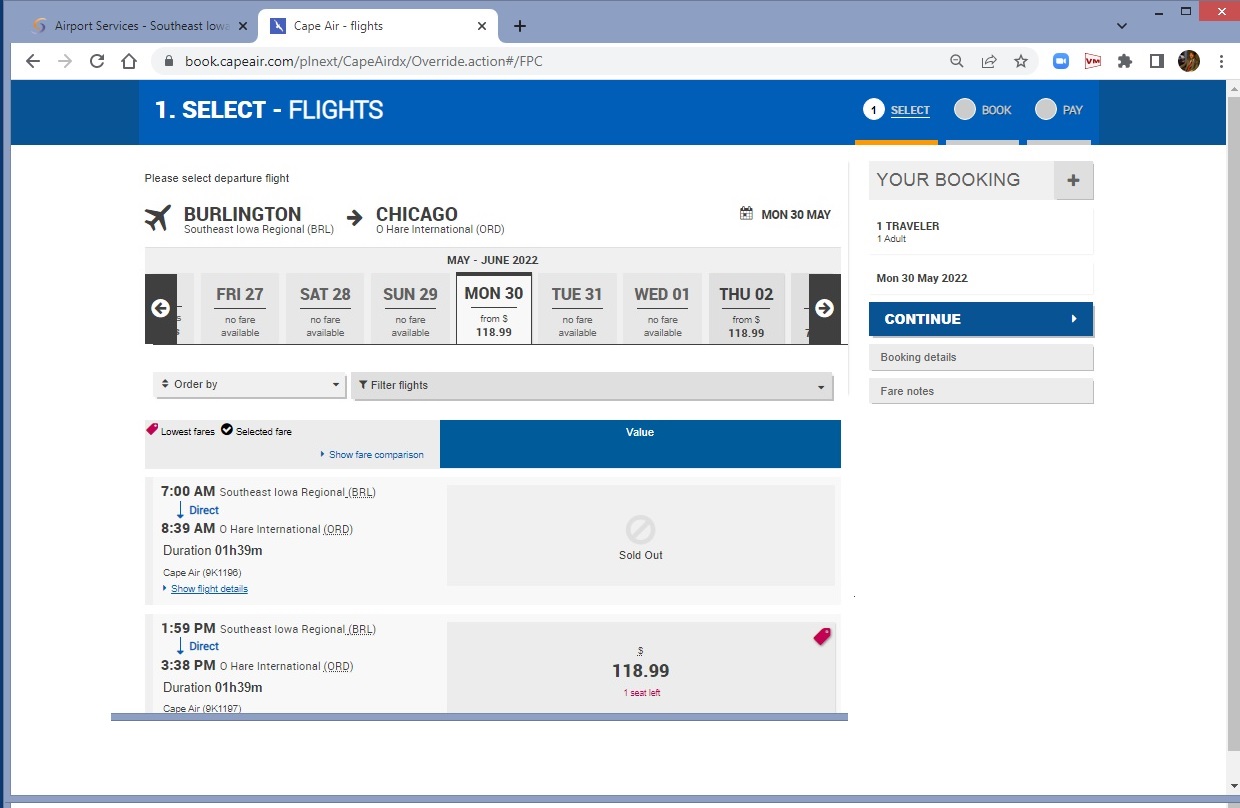Bookmark this page with the star icon
1240x808 pixels.
tap(1021, 61)
